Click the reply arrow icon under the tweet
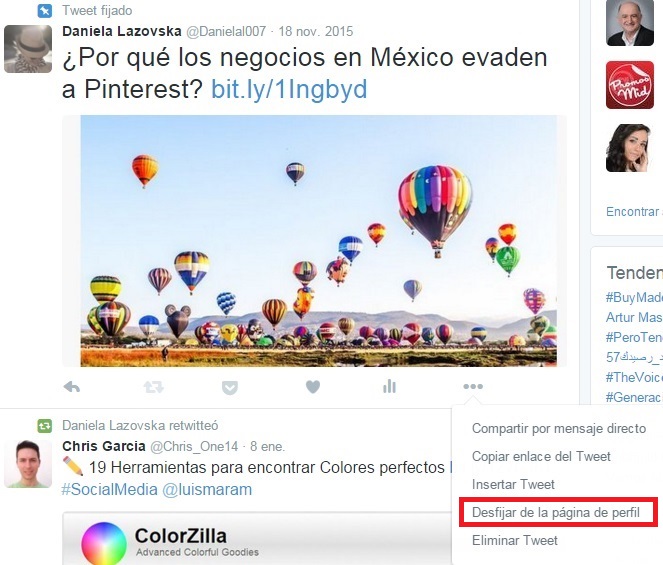Image resolution: width=663 pixels, height=565 pixels. point(71,387)
